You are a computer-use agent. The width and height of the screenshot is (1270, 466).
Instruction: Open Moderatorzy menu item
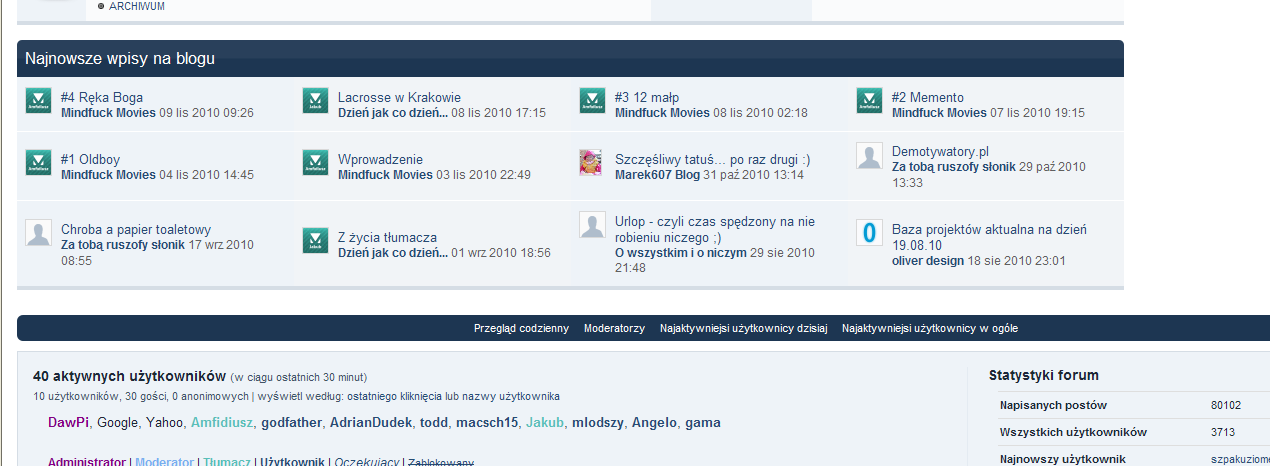tap(614, 328)
